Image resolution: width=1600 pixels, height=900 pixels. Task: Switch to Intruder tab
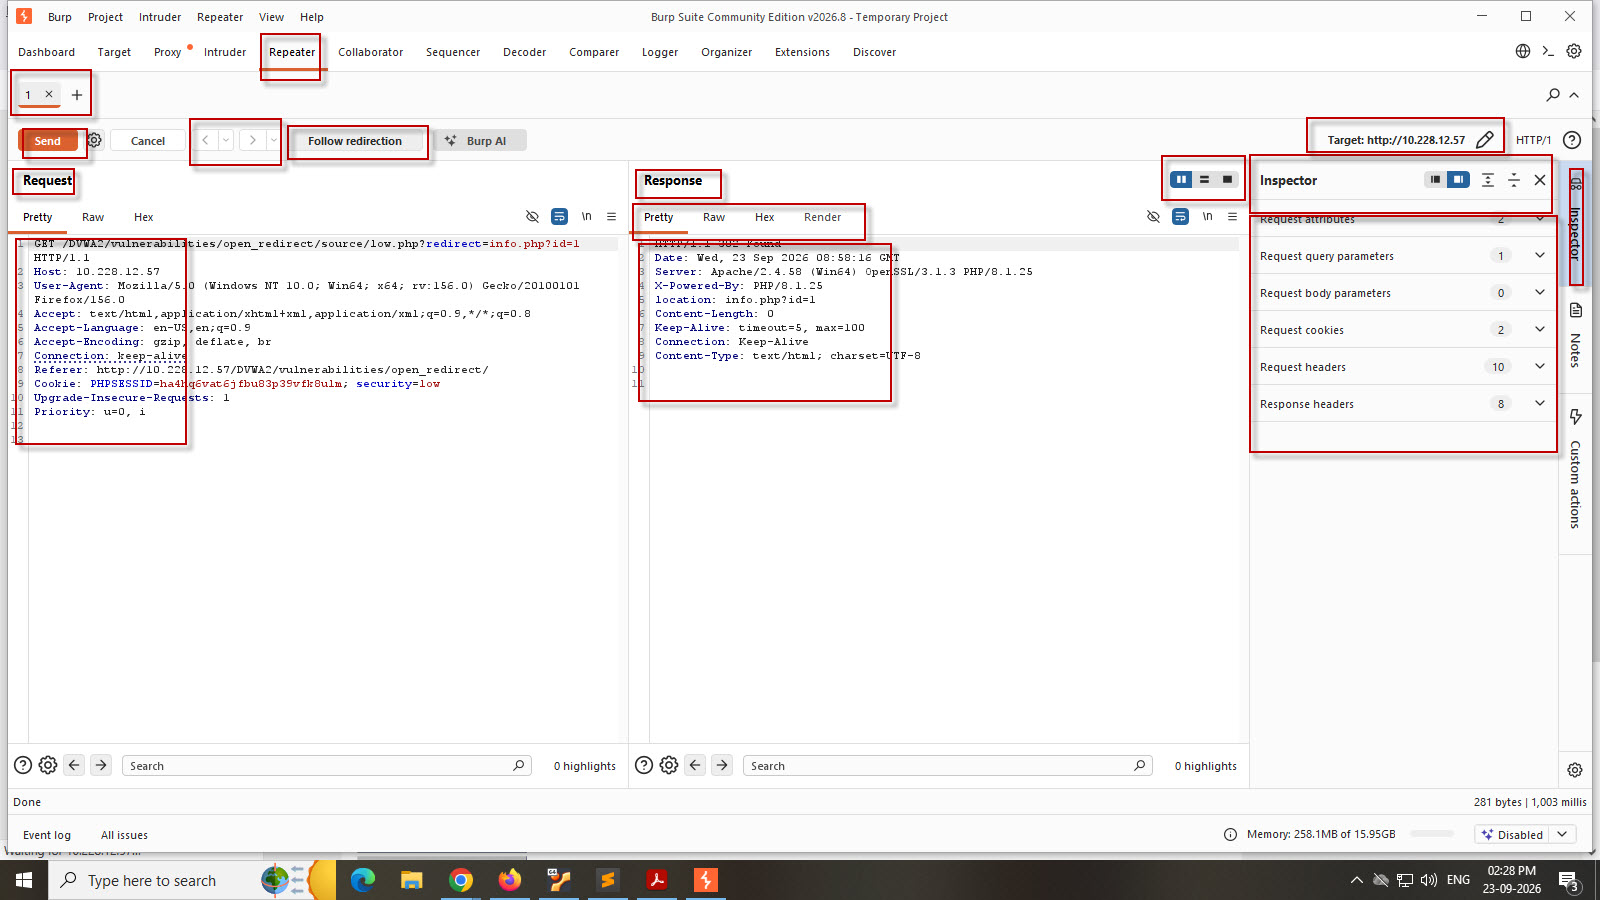[x=225, y=52]
